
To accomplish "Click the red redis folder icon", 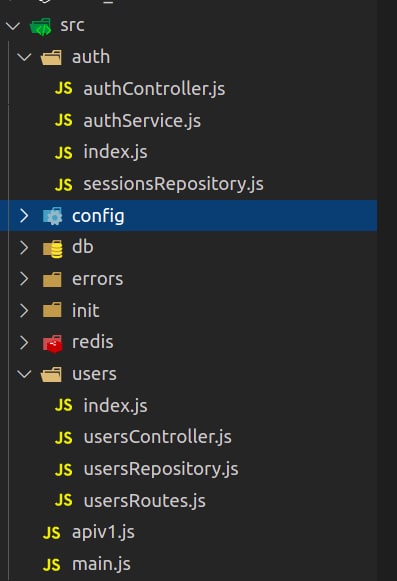I will (53, 343).
